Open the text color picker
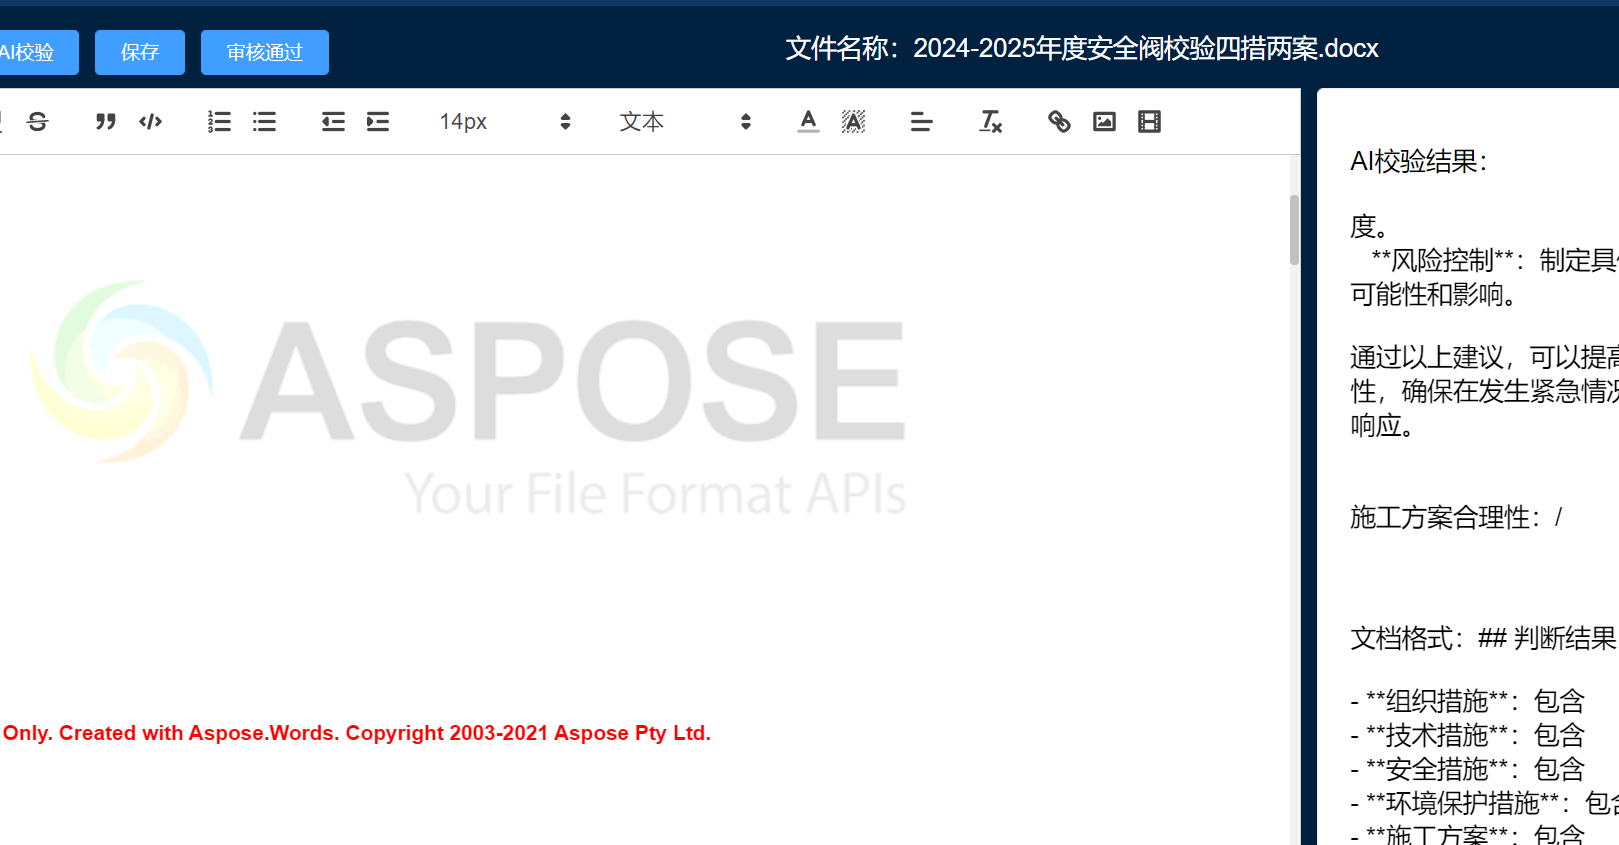 [x=809, y=122]
